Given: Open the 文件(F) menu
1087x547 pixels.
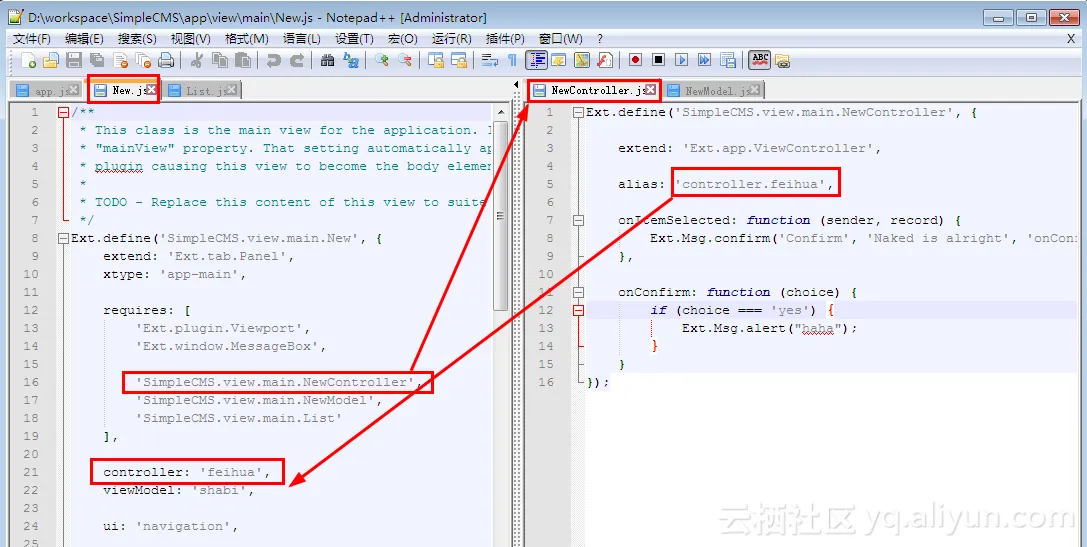Looking at the screenshot, I should 32,39.
